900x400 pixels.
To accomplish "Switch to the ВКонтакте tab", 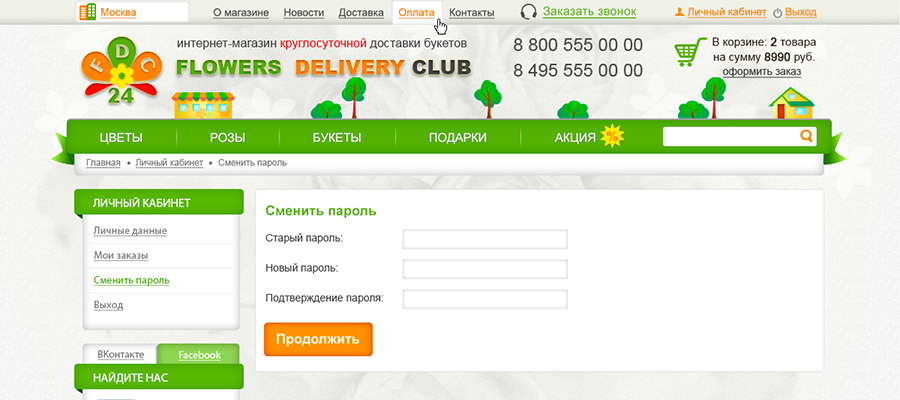I will (121, 355).
